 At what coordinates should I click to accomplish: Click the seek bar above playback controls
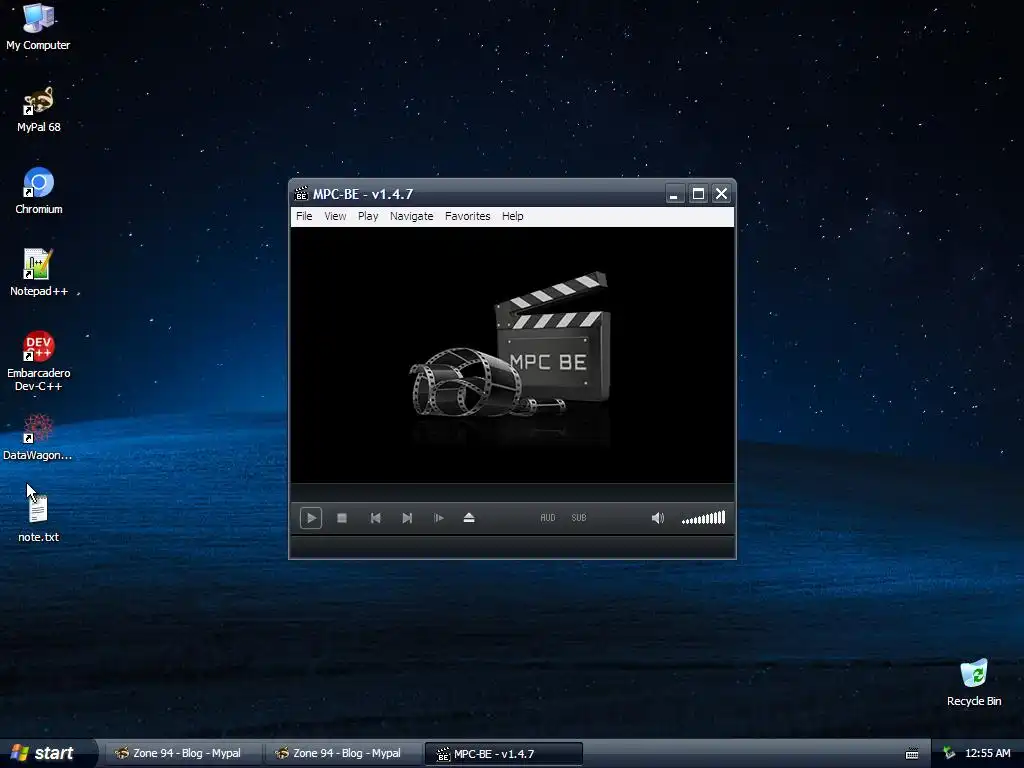click(x=512, y=492)
